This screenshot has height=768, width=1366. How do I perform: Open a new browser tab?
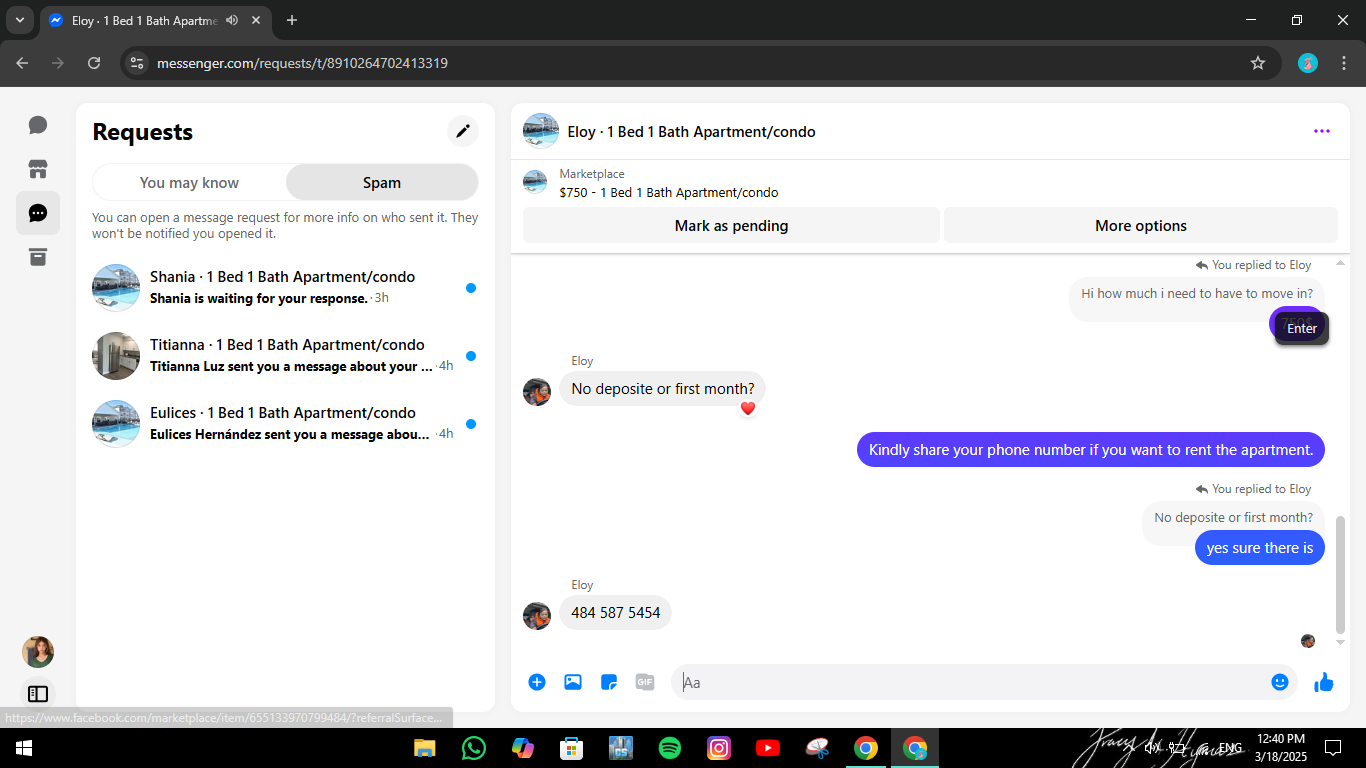292,20
